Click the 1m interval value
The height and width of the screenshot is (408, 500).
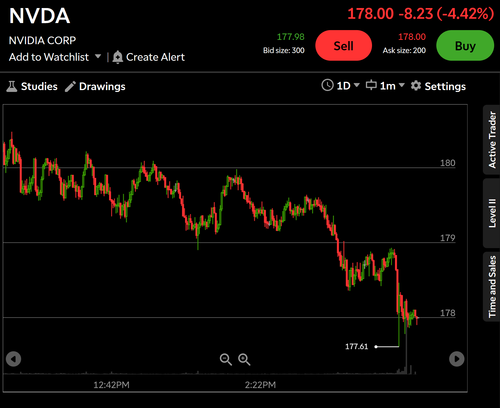click(x=388, y=86)
